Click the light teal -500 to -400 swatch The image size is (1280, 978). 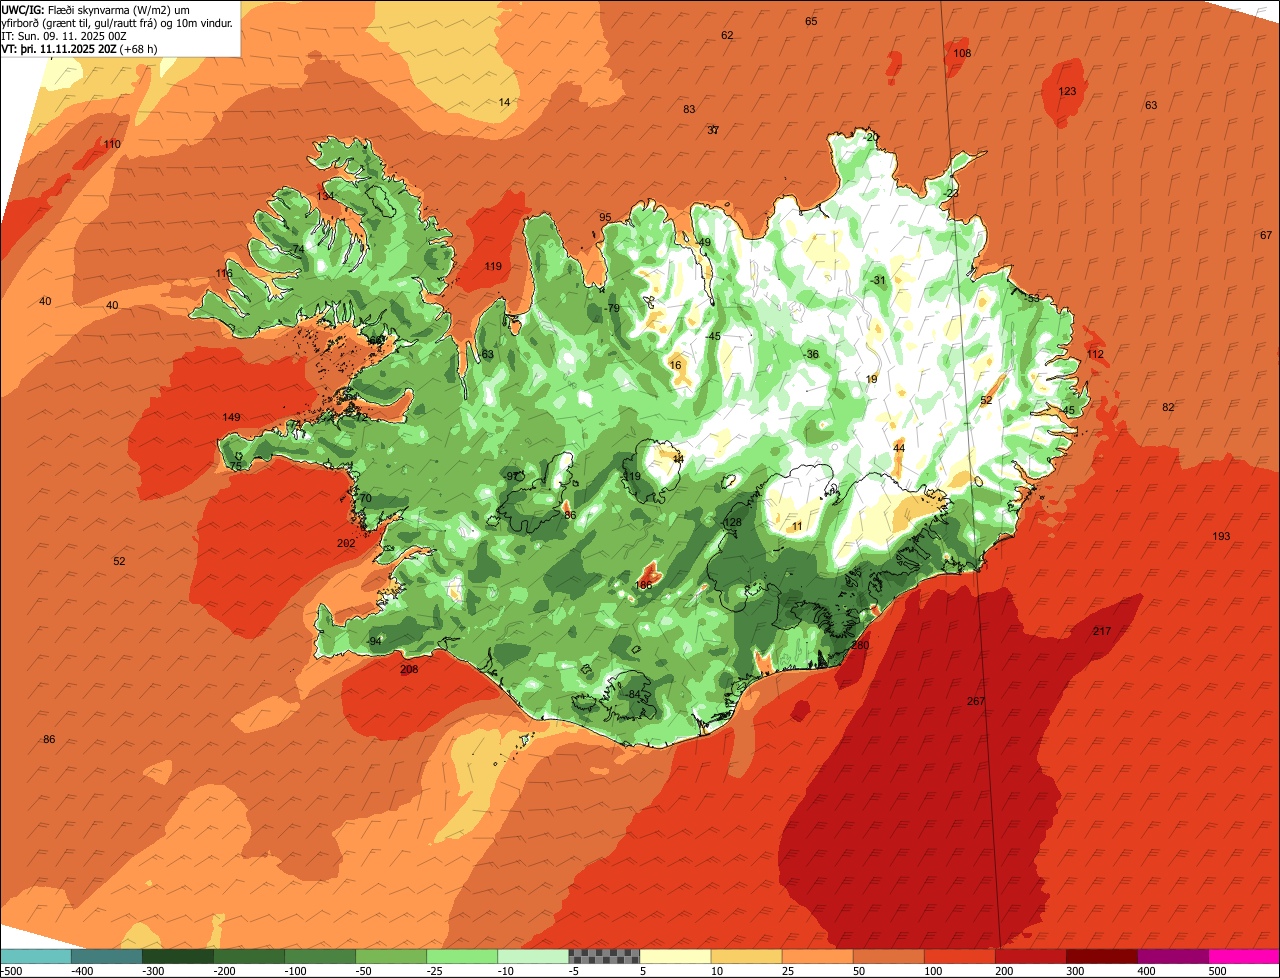[35, 957]
